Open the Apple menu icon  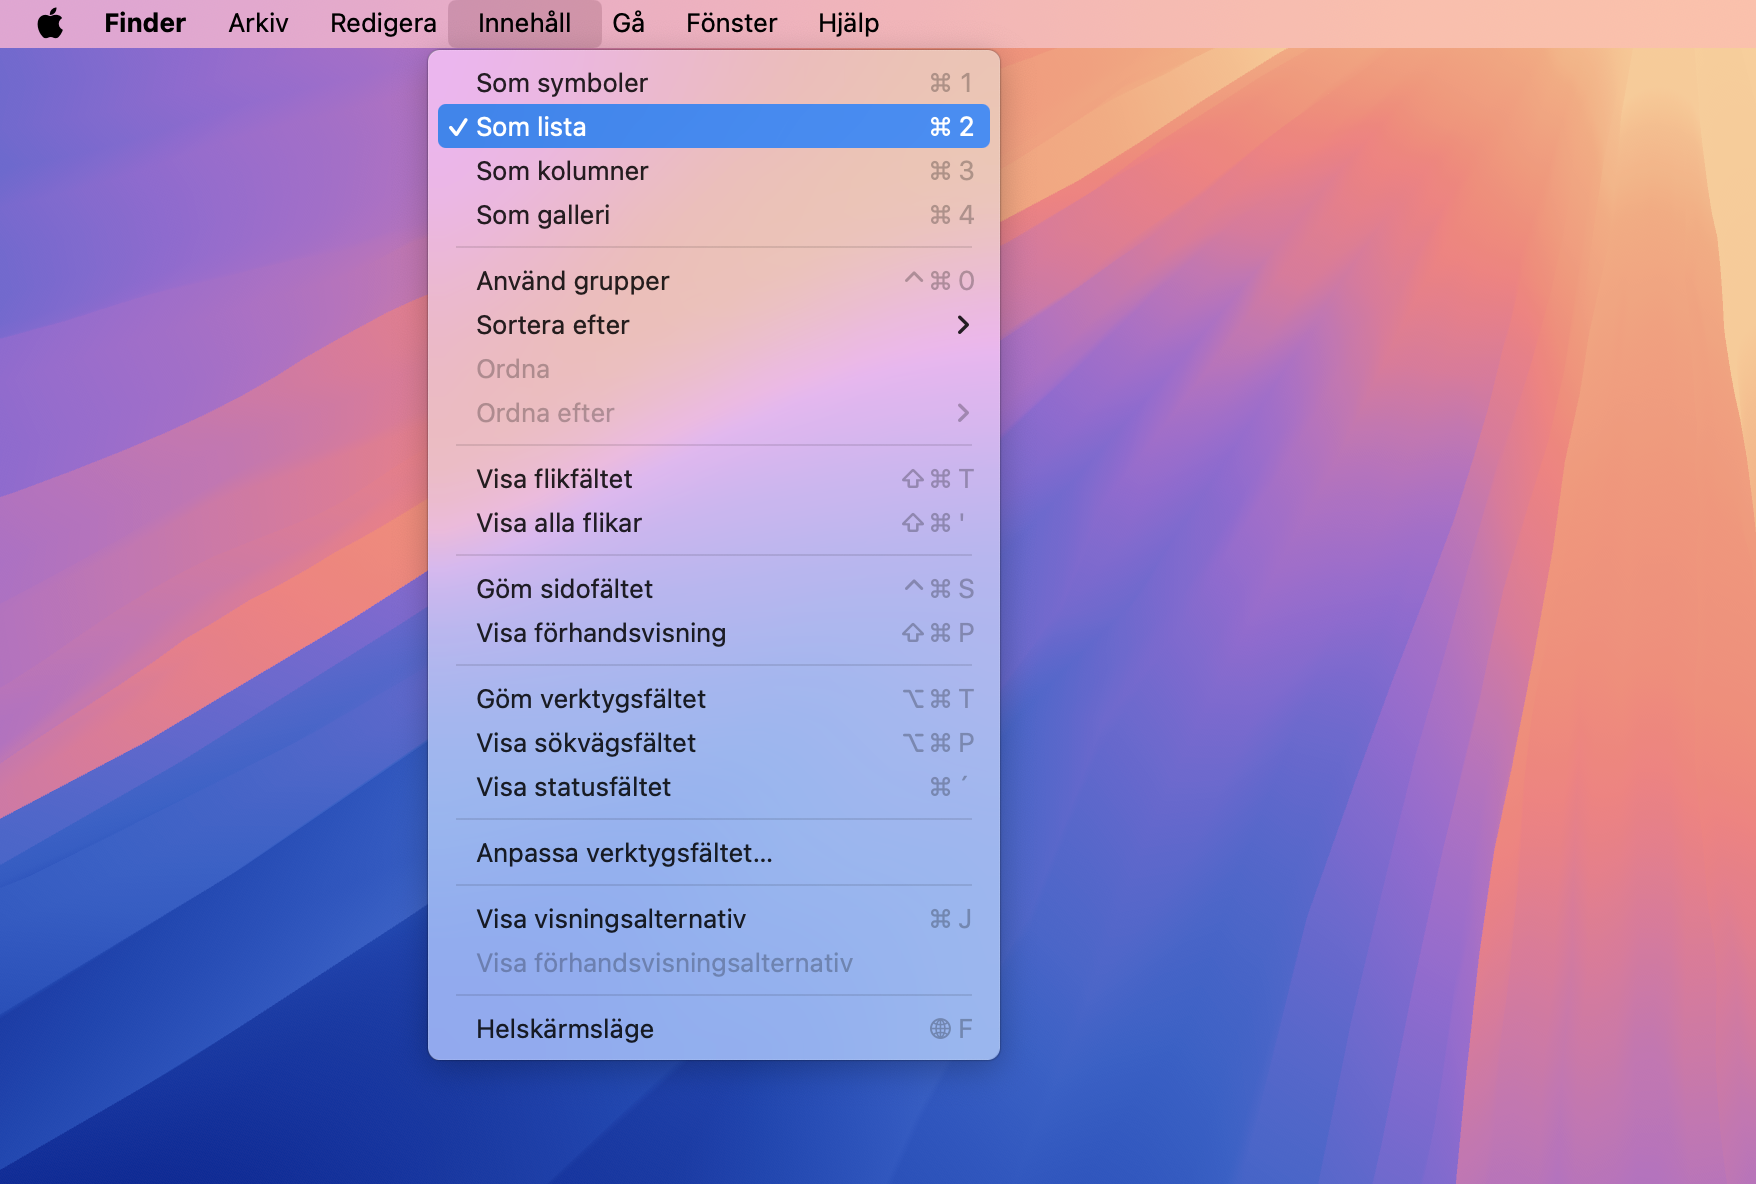click(x=50, y=23)
